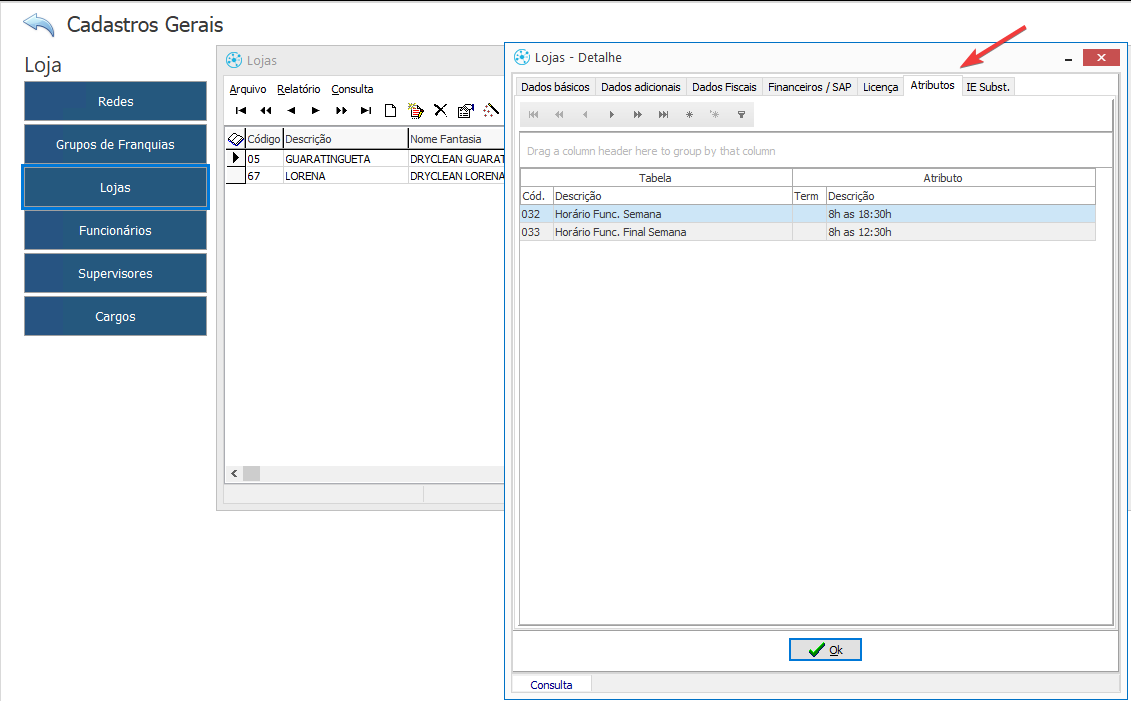This screenshot has height=701, width=1131.
Task: Select the Horário Func. Final Semana row
Action: click(x=620, y=232)
